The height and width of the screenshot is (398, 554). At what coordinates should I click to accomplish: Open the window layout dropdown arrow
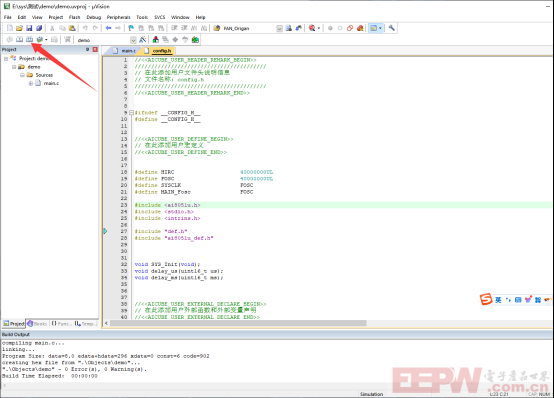tap(380, 28)
